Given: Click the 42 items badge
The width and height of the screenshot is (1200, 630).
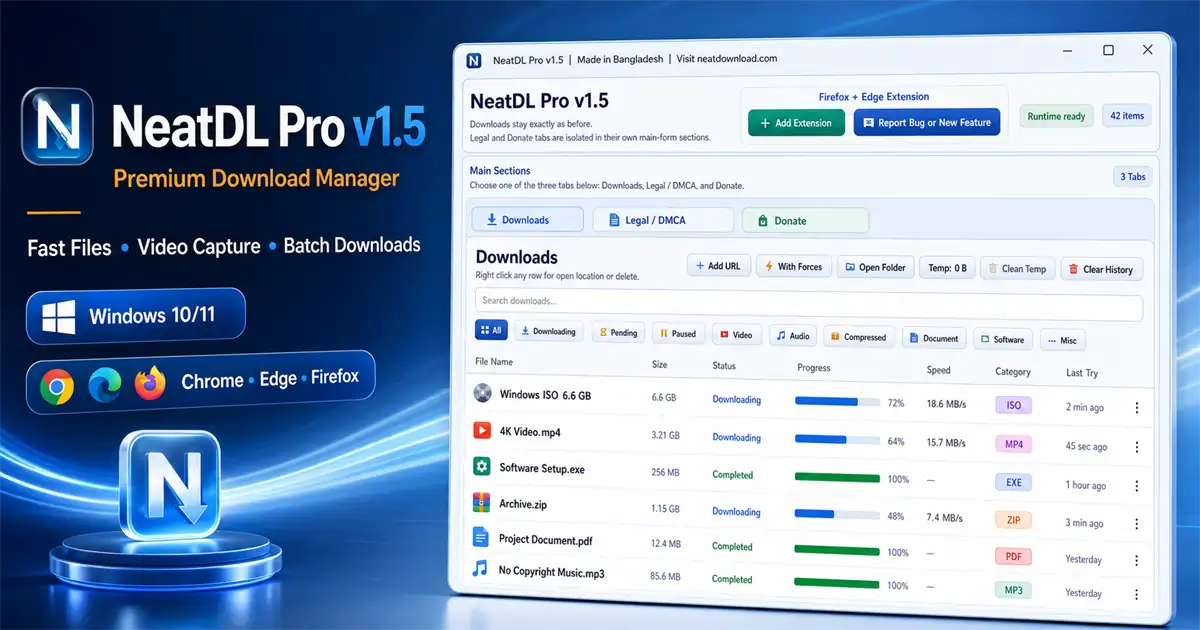Looking at the screenshot, I should 1127,116.
